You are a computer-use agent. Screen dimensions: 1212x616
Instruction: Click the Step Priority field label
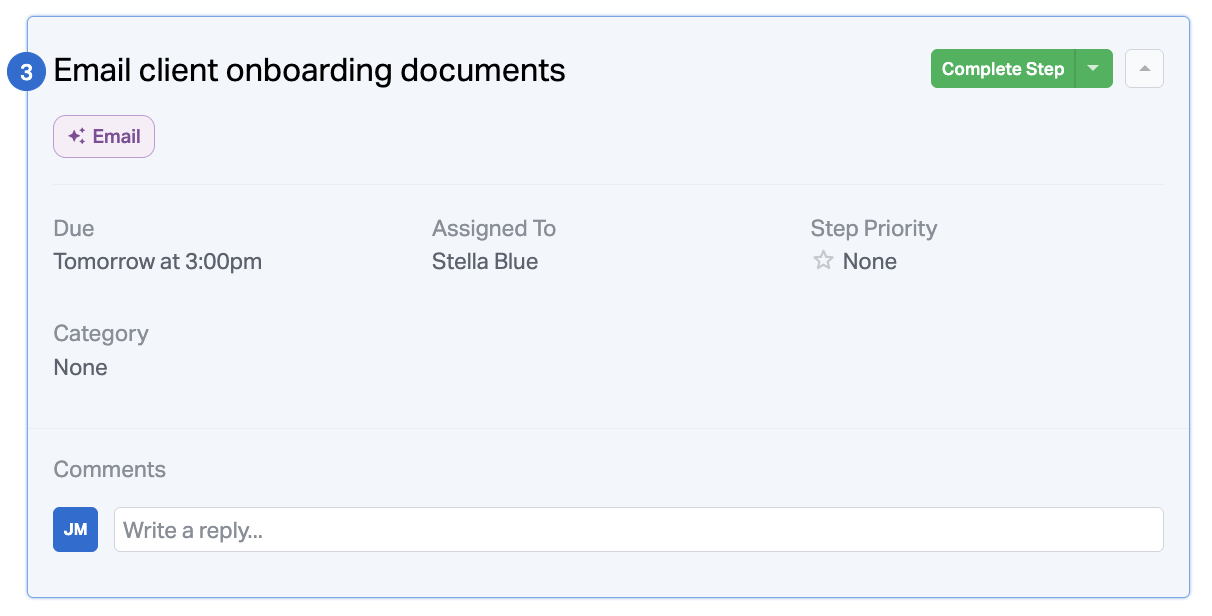coord(873,228)
